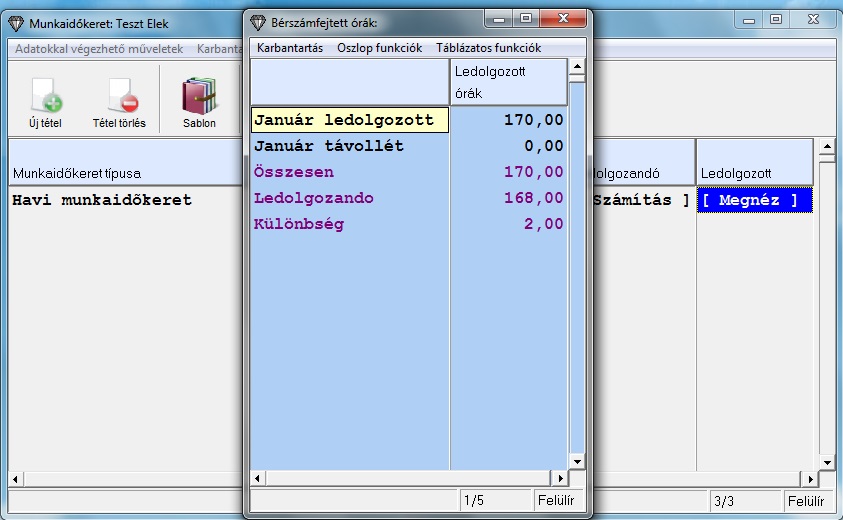This screenshot has height=520, width=843.
Task: Click the Tétel törlés toolbar icon
Action: pos(119,97)
